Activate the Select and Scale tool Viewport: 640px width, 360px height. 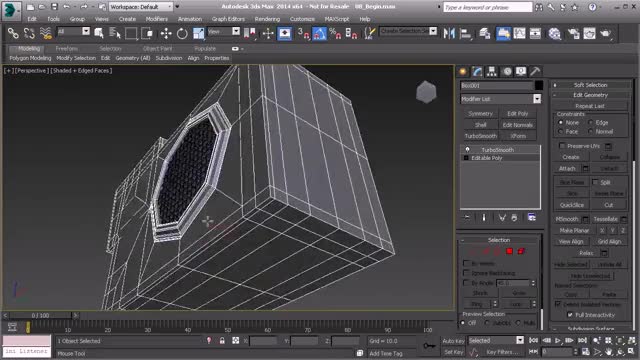tap(198, 33)
